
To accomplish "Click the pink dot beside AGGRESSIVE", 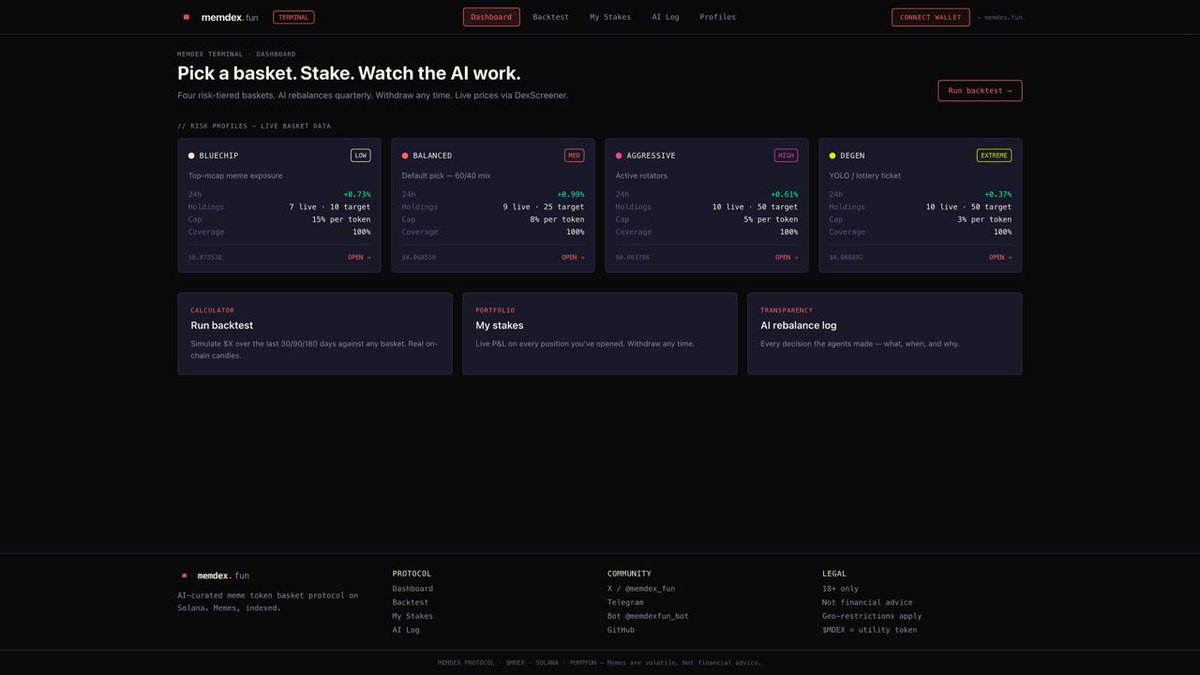I will pos(619,156).
